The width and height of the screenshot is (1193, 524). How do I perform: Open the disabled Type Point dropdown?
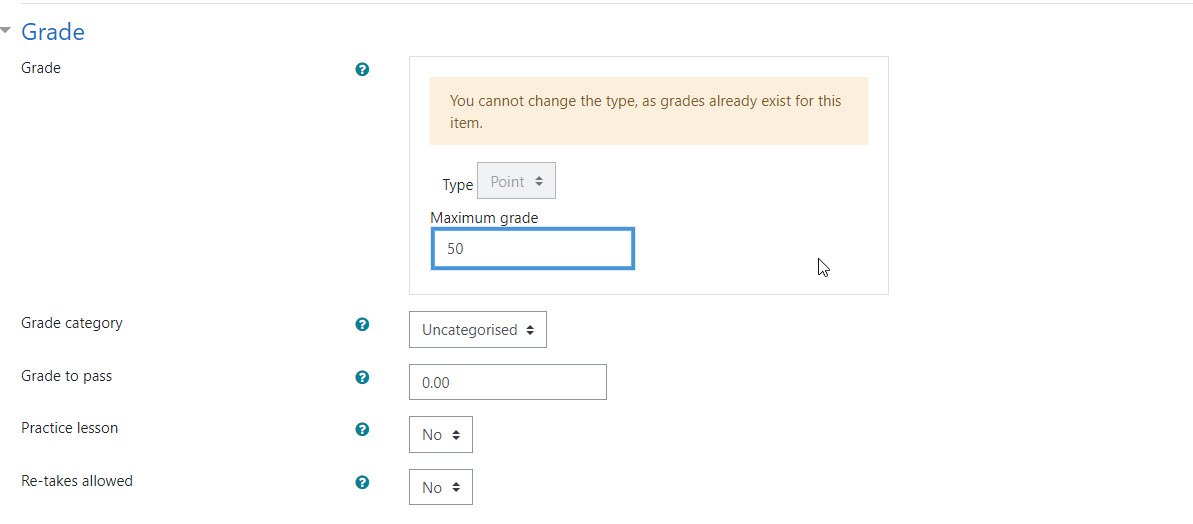coord(517,181)
